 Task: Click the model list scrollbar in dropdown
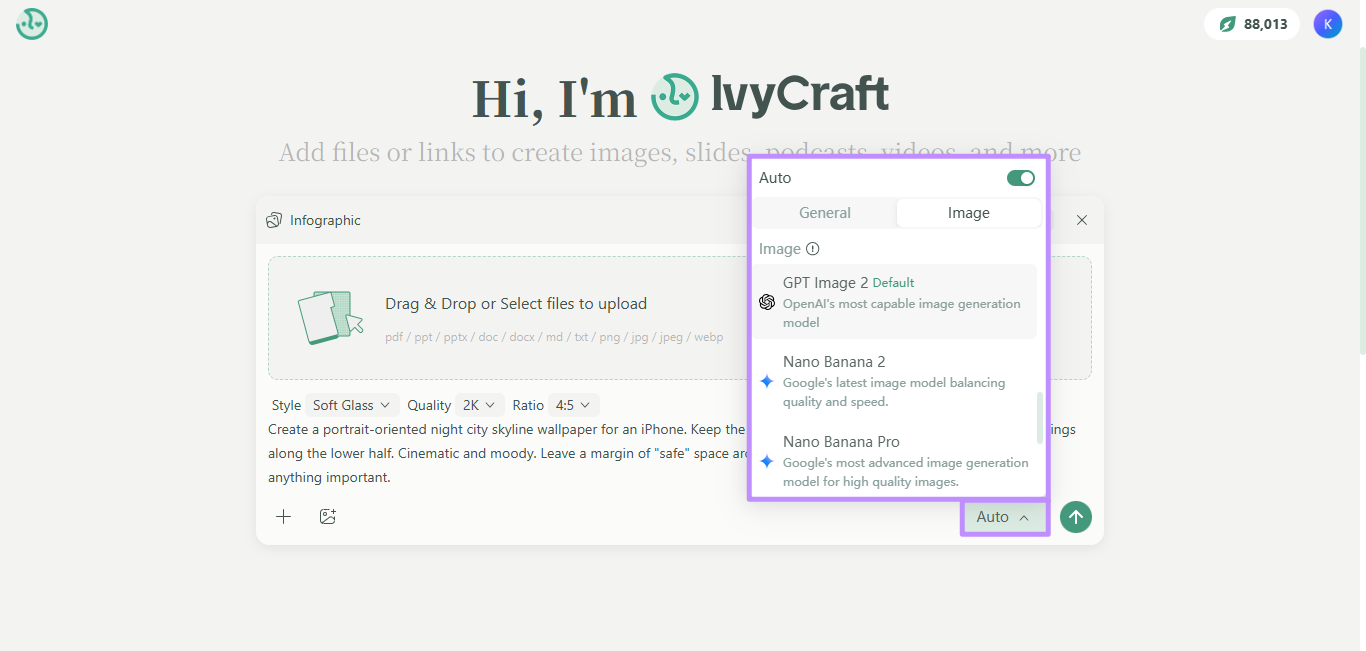[x=1040, y=418]
